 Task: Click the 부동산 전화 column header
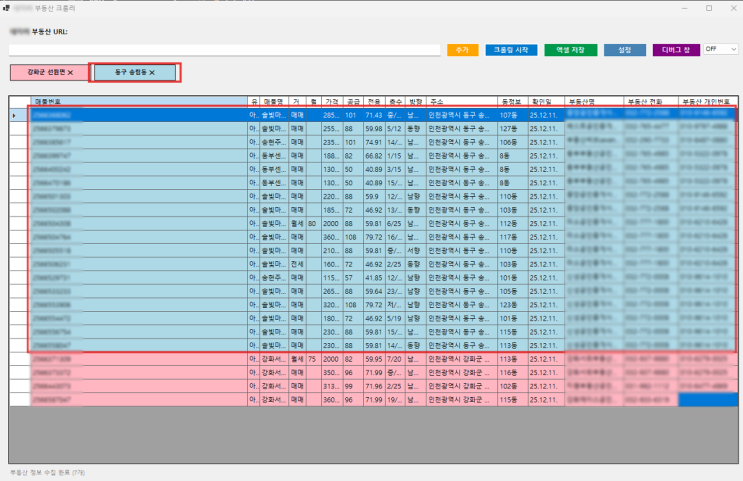[651, 101]
